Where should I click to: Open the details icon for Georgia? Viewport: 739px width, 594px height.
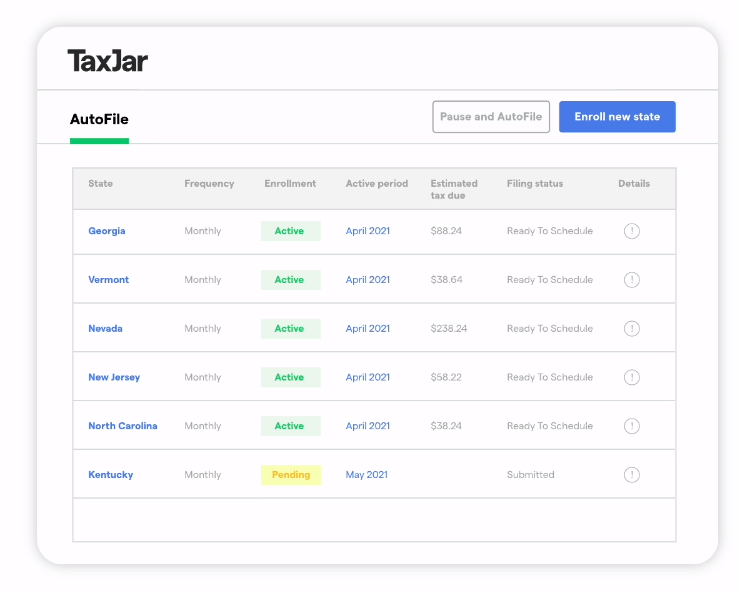click(632, 231)
